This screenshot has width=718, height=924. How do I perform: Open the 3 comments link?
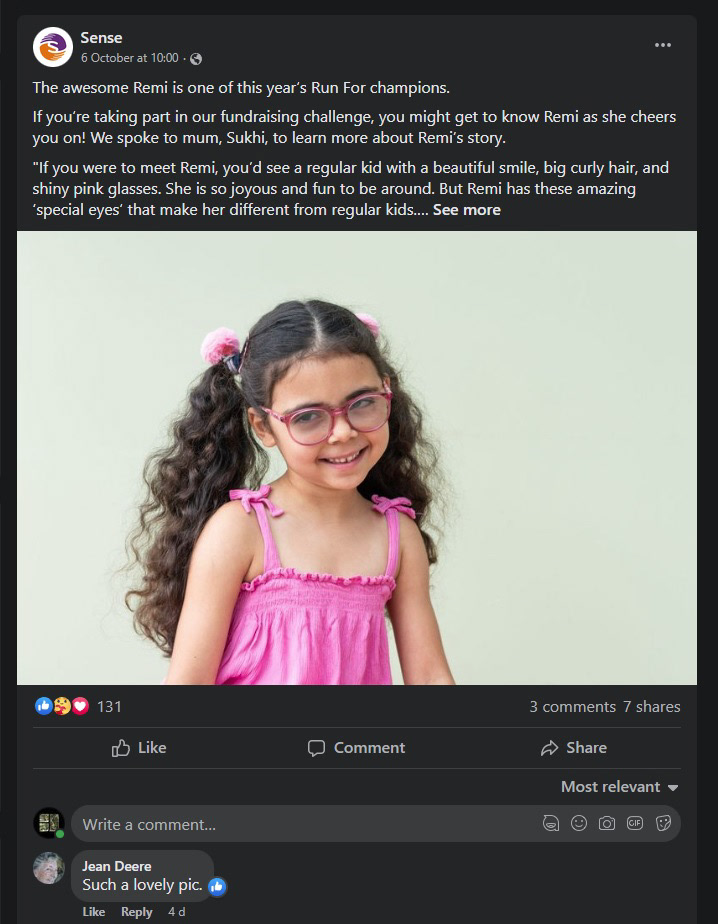click(x=572, y=707)
